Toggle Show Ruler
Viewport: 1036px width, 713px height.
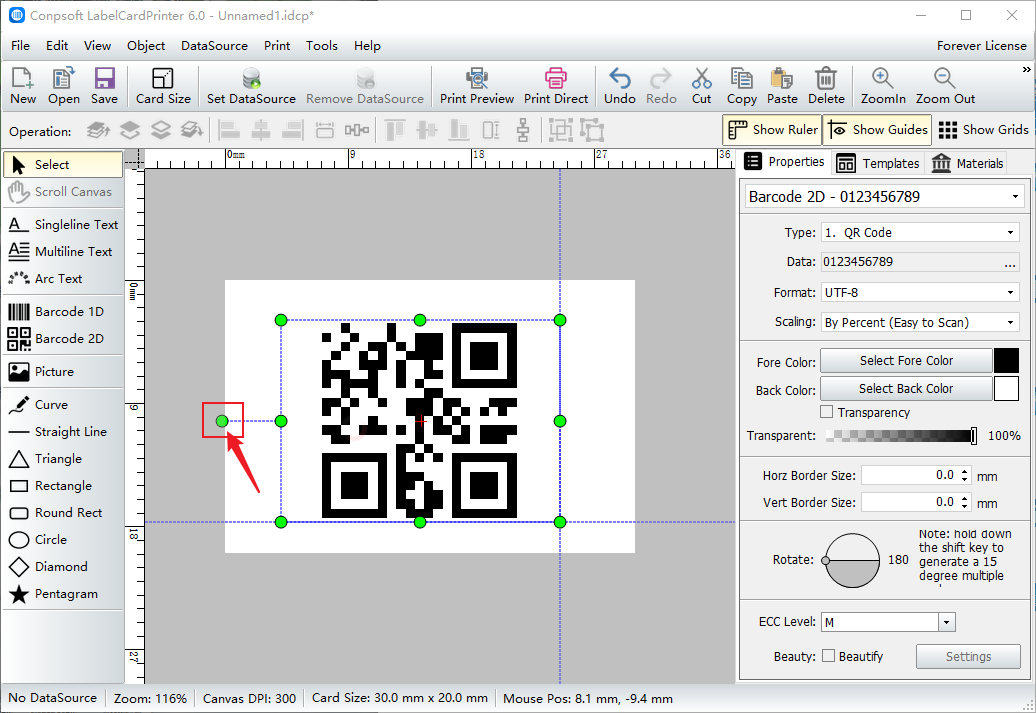[772, 130]
